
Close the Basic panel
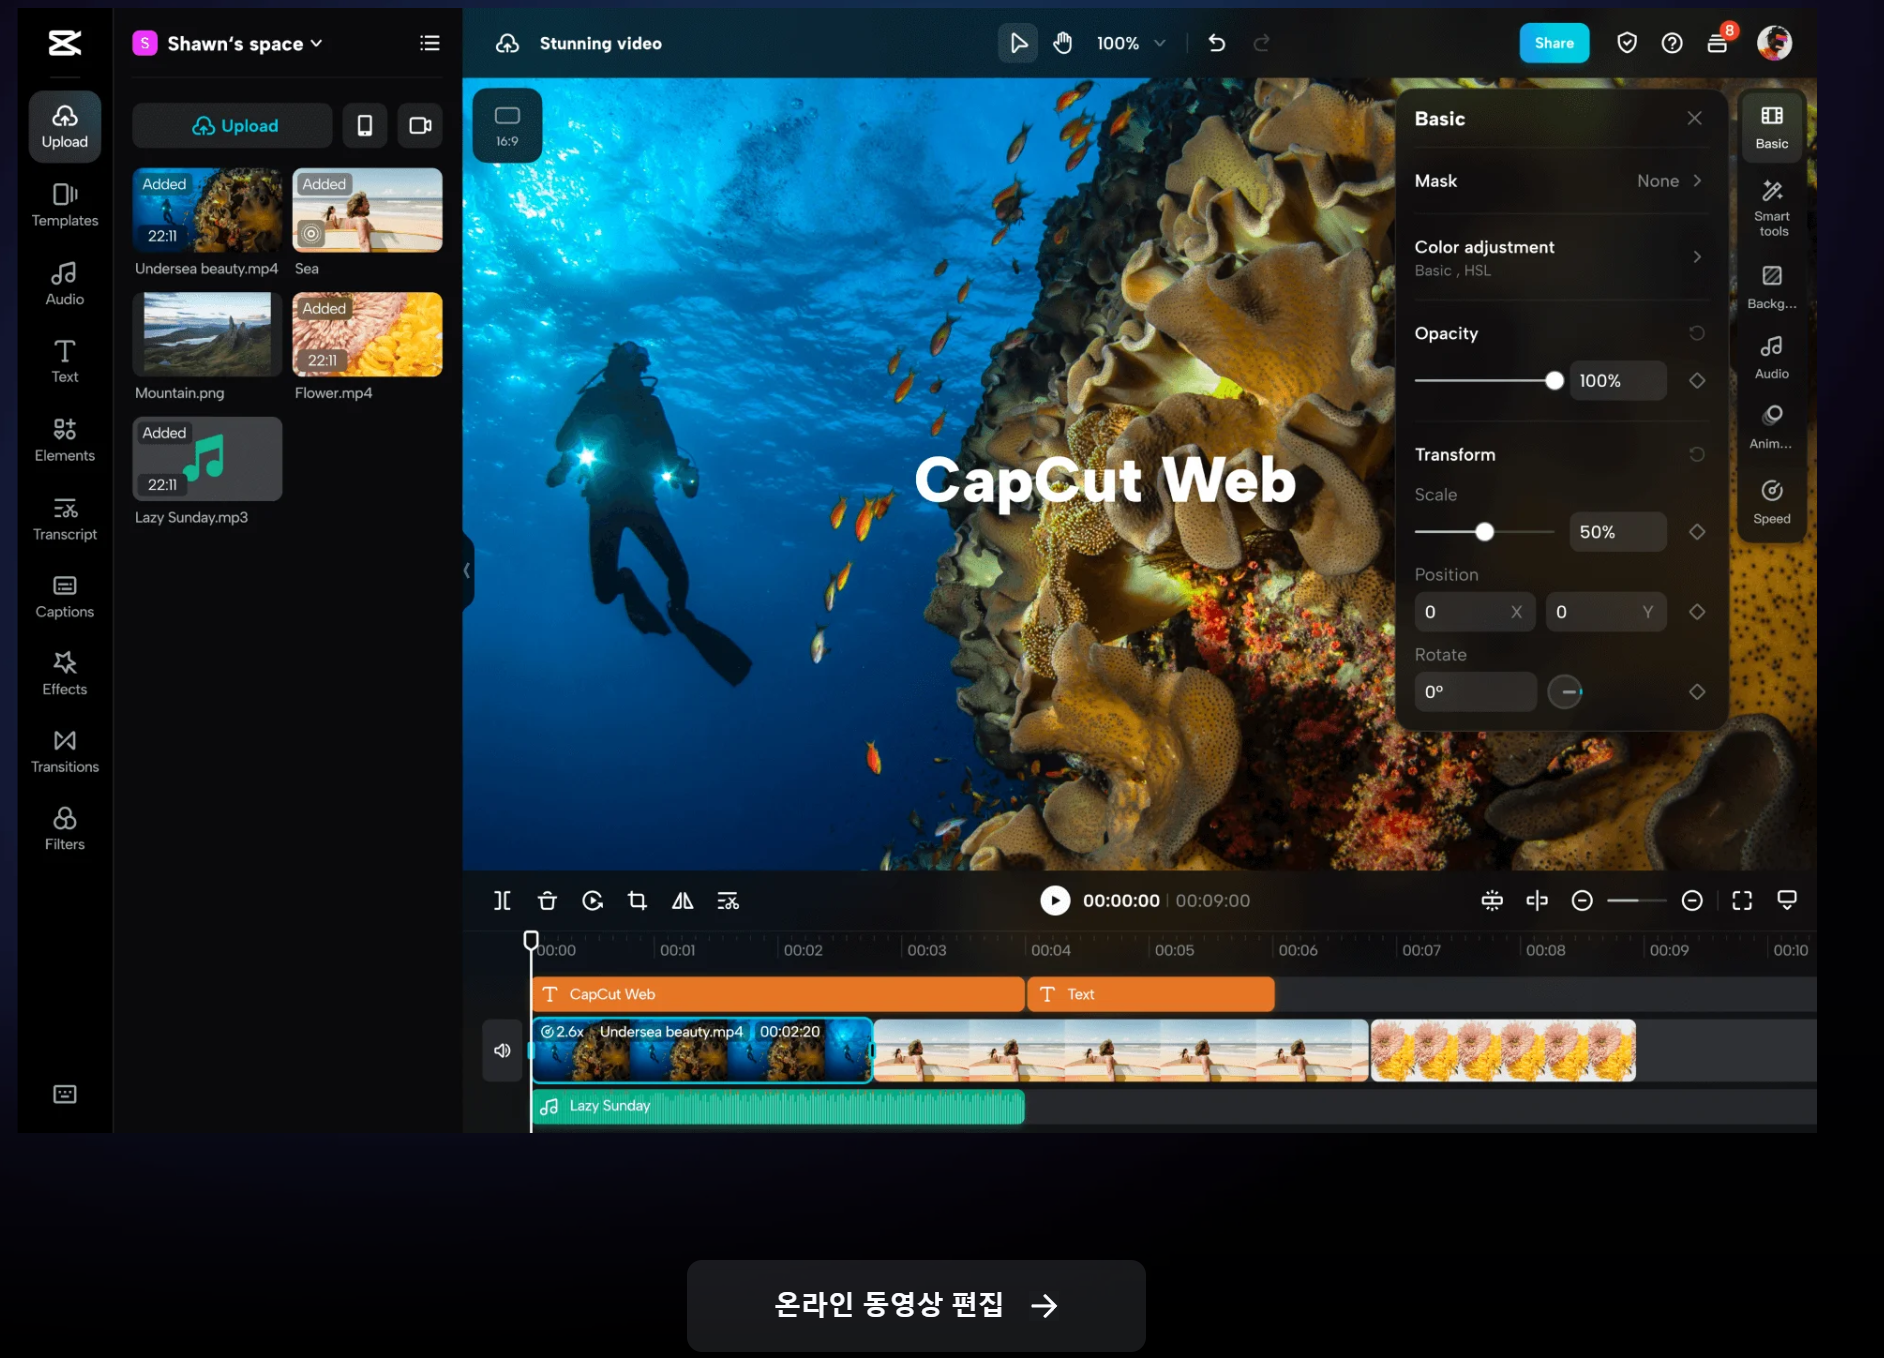tap(1694, 118)
